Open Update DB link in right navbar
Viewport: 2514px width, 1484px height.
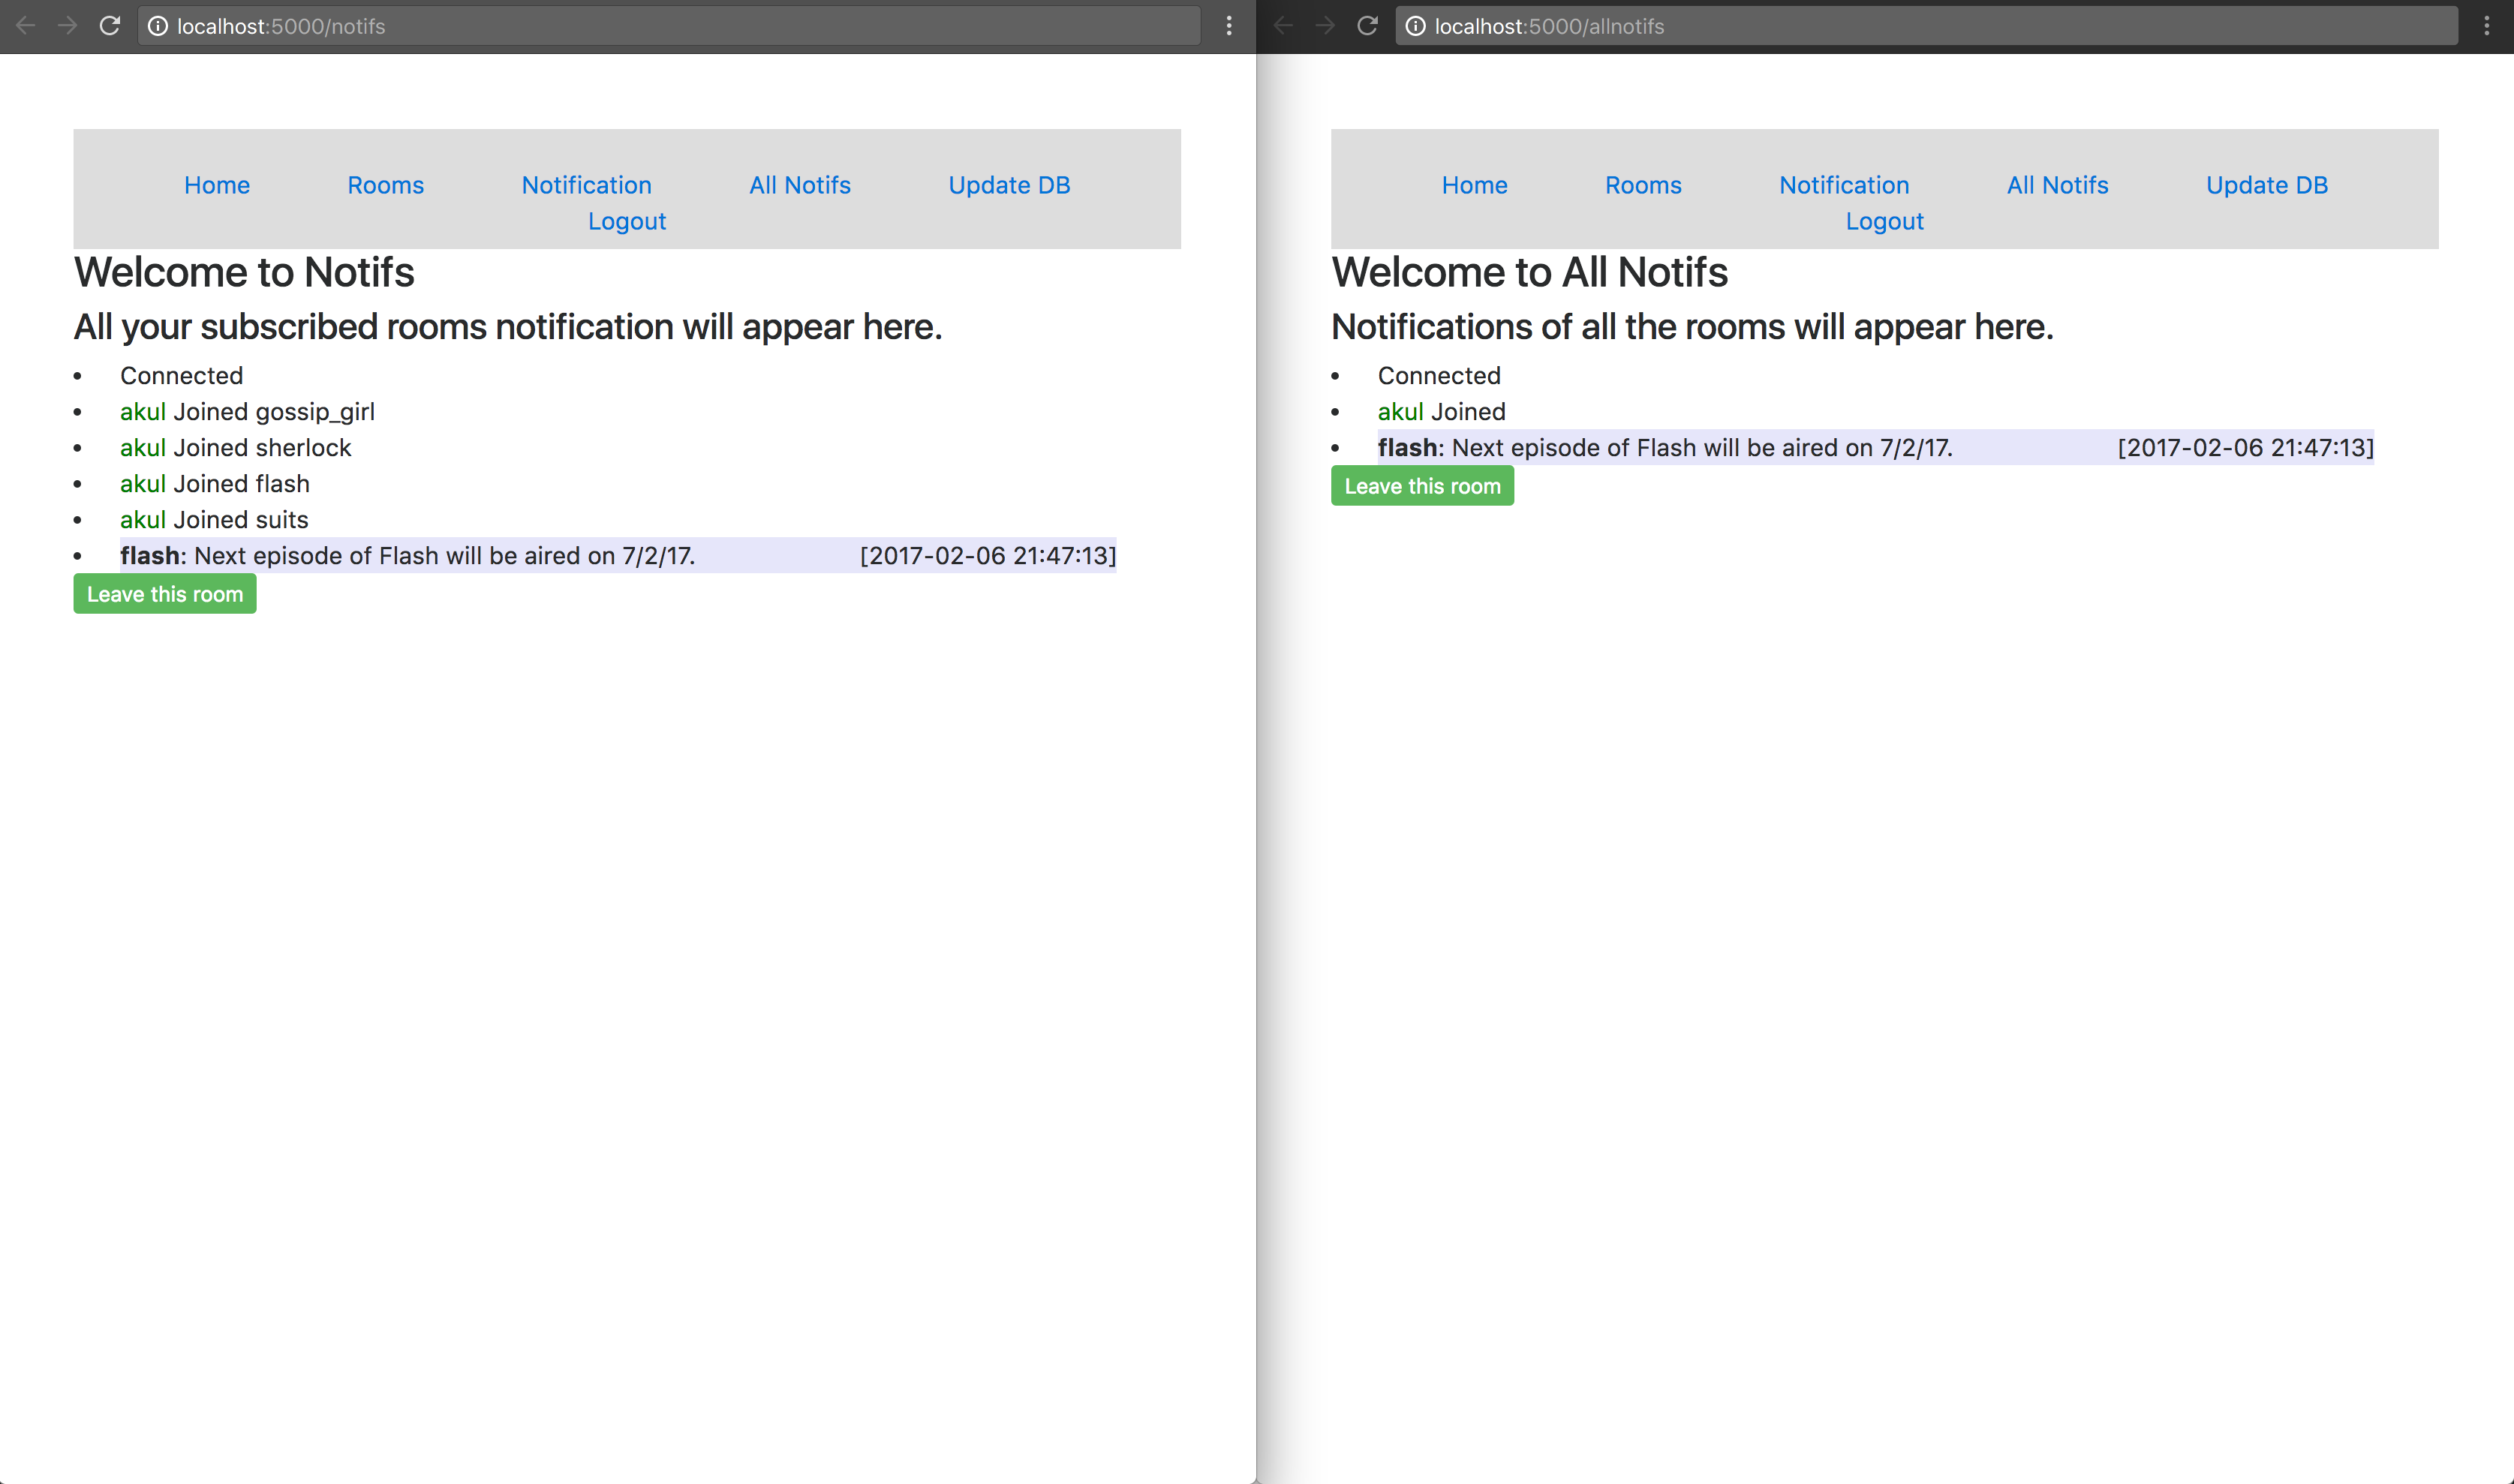pyautogui.click(x=2266, y=185)
